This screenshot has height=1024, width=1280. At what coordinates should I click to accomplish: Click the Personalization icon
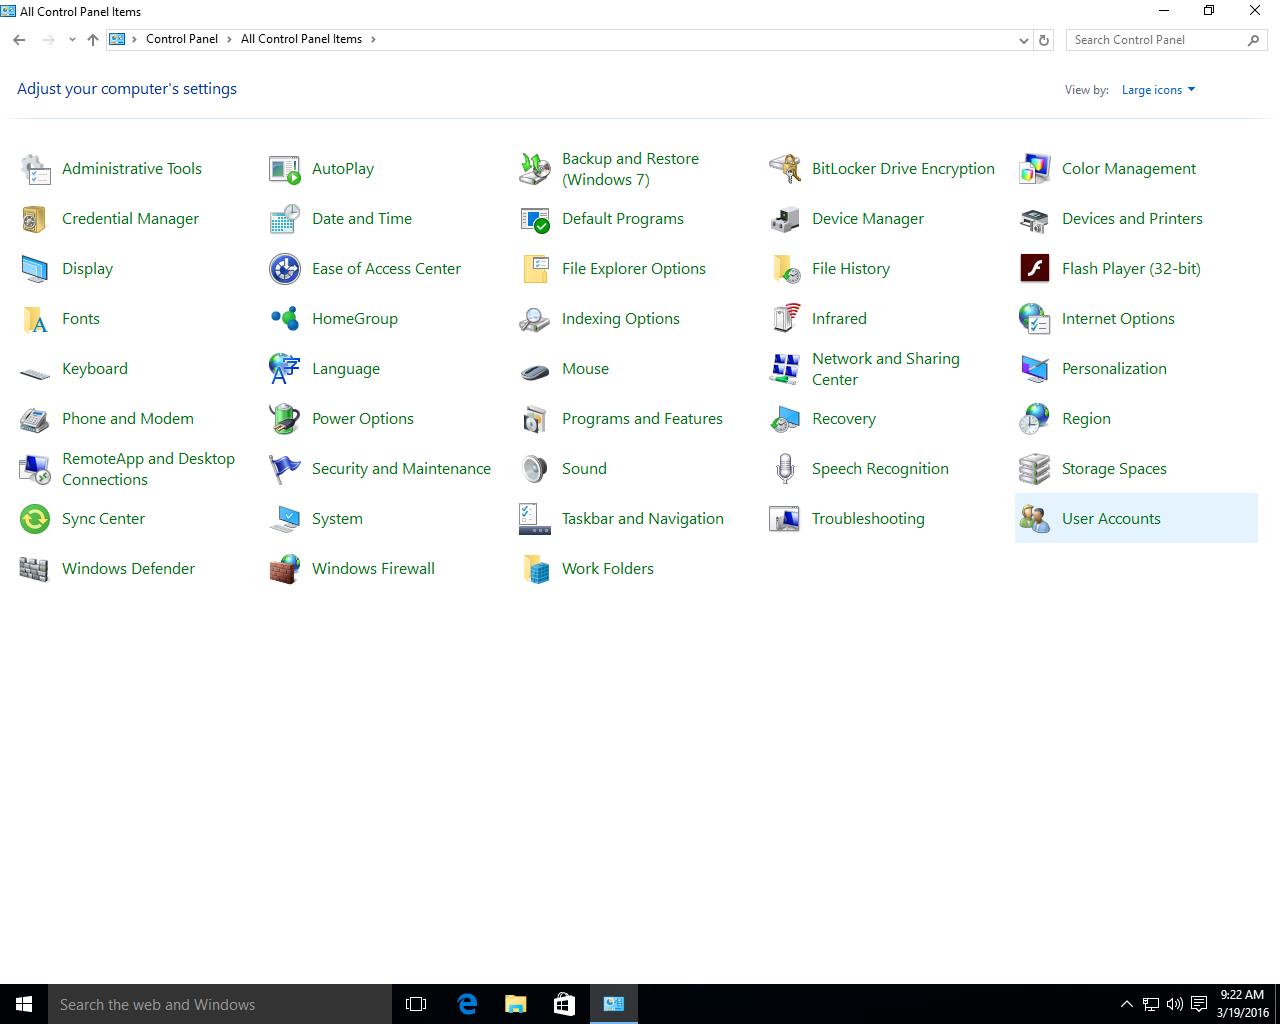(x=1035, y=369)
